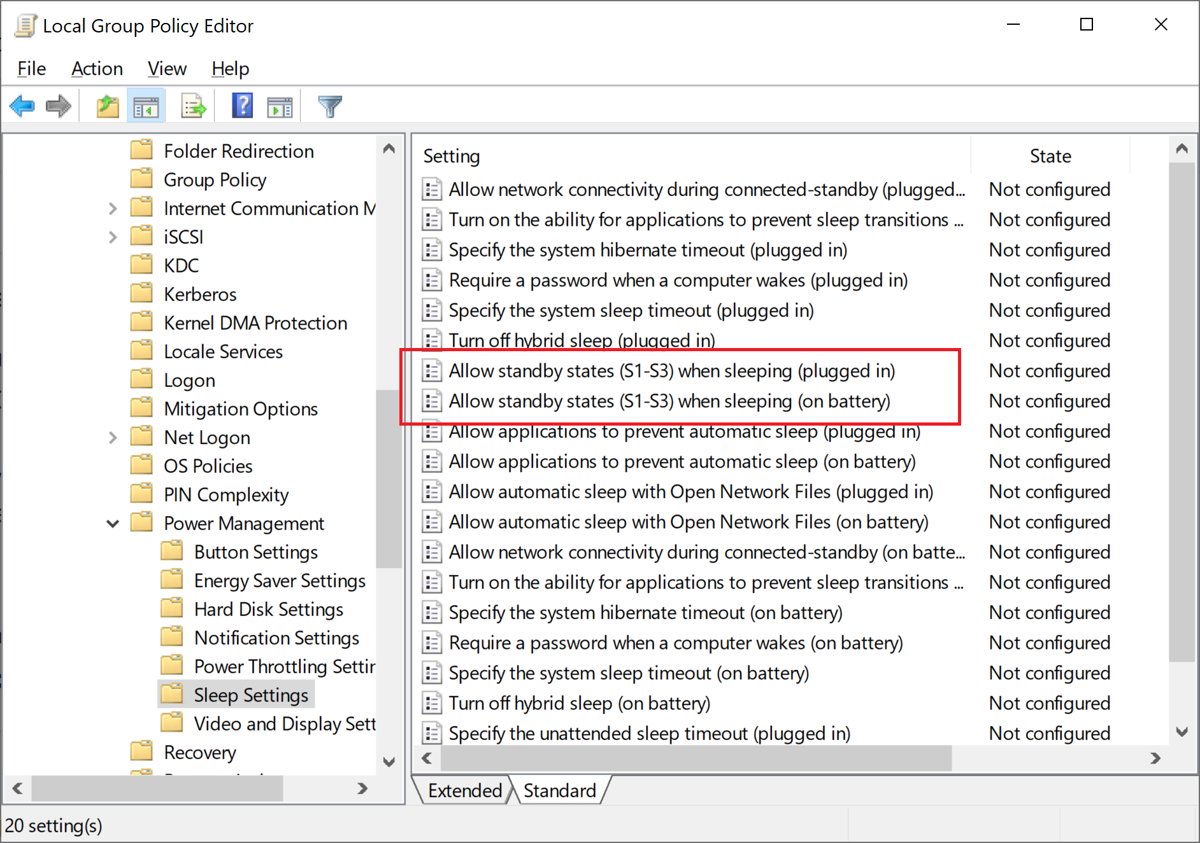Image resolution: width=1200 pixels, height=843 pixels.
Task: Select the Logon tree item
Action: (x=189, y=380)
